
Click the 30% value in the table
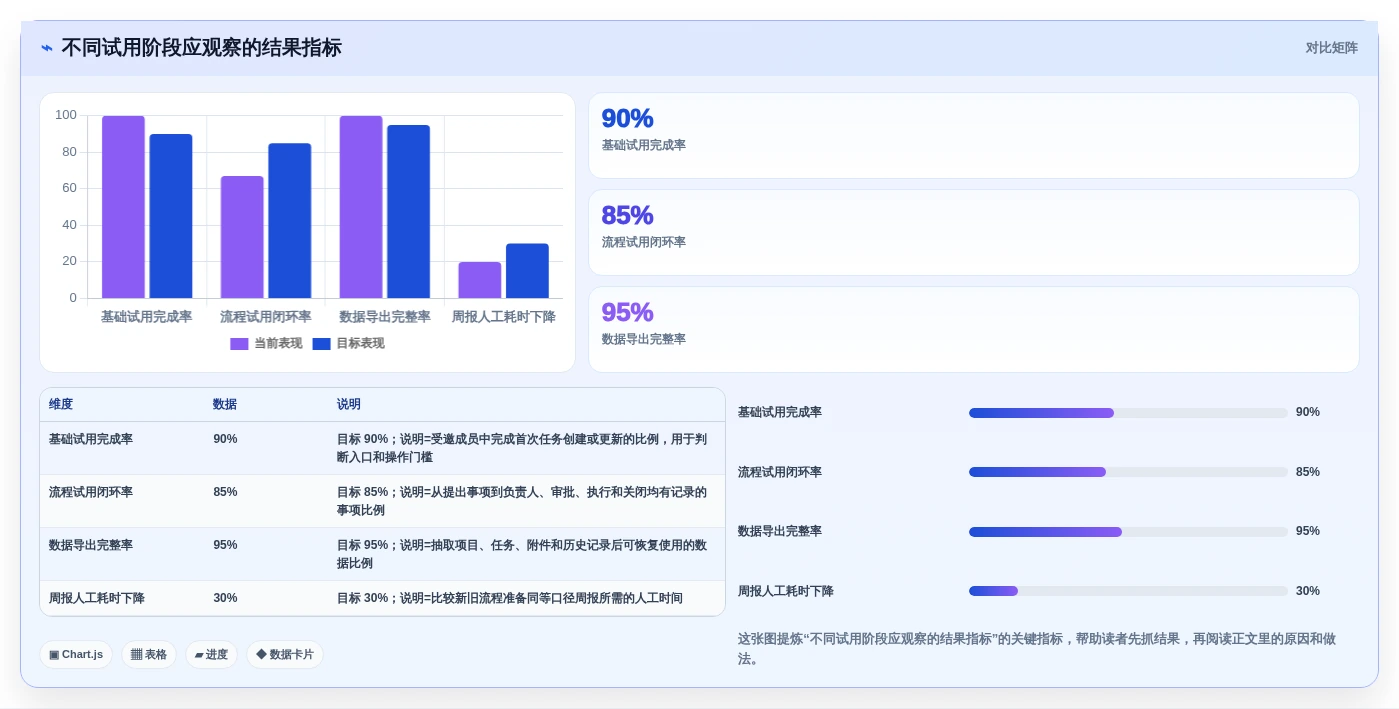coord(225,598)
